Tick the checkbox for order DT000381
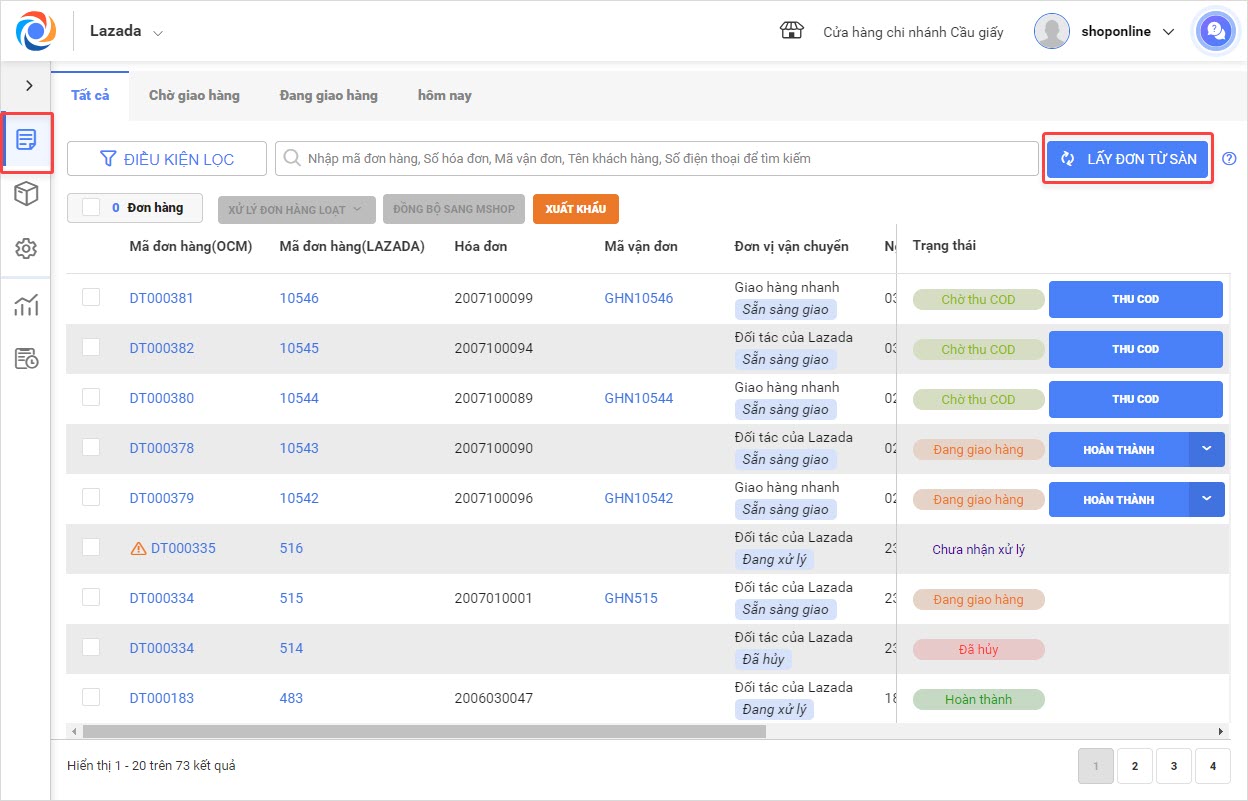This screenshot has height=801, width=1248. point(91,297)
